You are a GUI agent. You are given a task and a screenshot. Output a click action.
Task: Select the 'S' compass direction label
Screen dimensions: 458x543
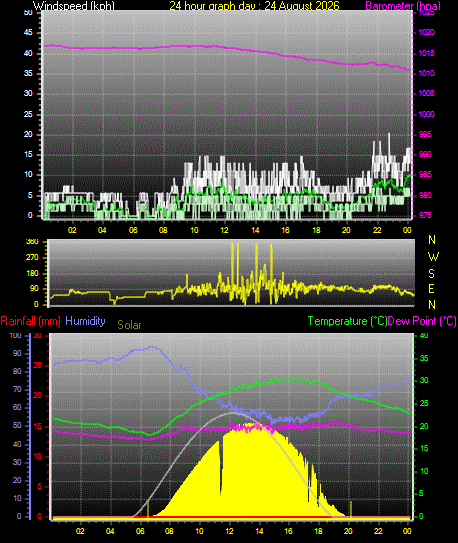[431, 274]
